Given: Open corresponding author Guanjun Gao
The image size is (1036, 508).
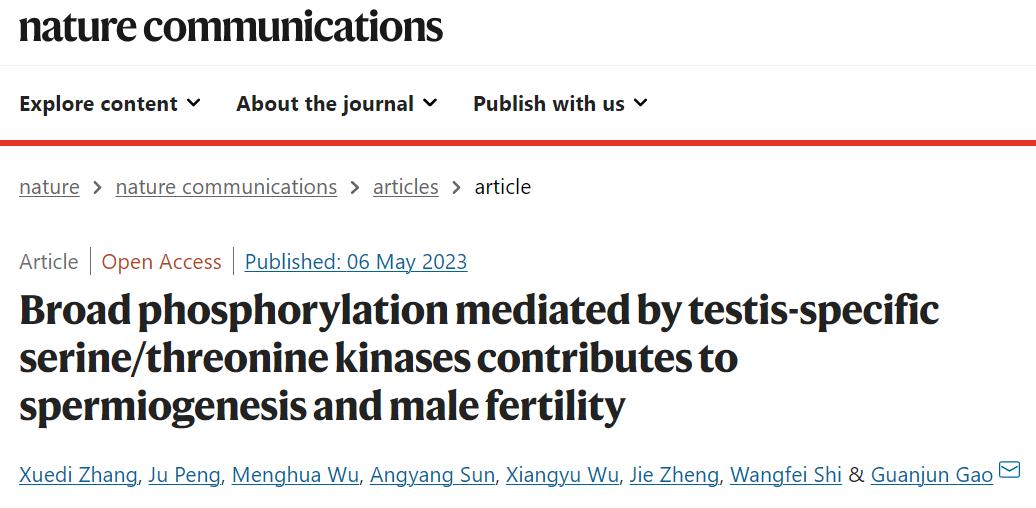Looking at the screenshot, I should (931, 475).
